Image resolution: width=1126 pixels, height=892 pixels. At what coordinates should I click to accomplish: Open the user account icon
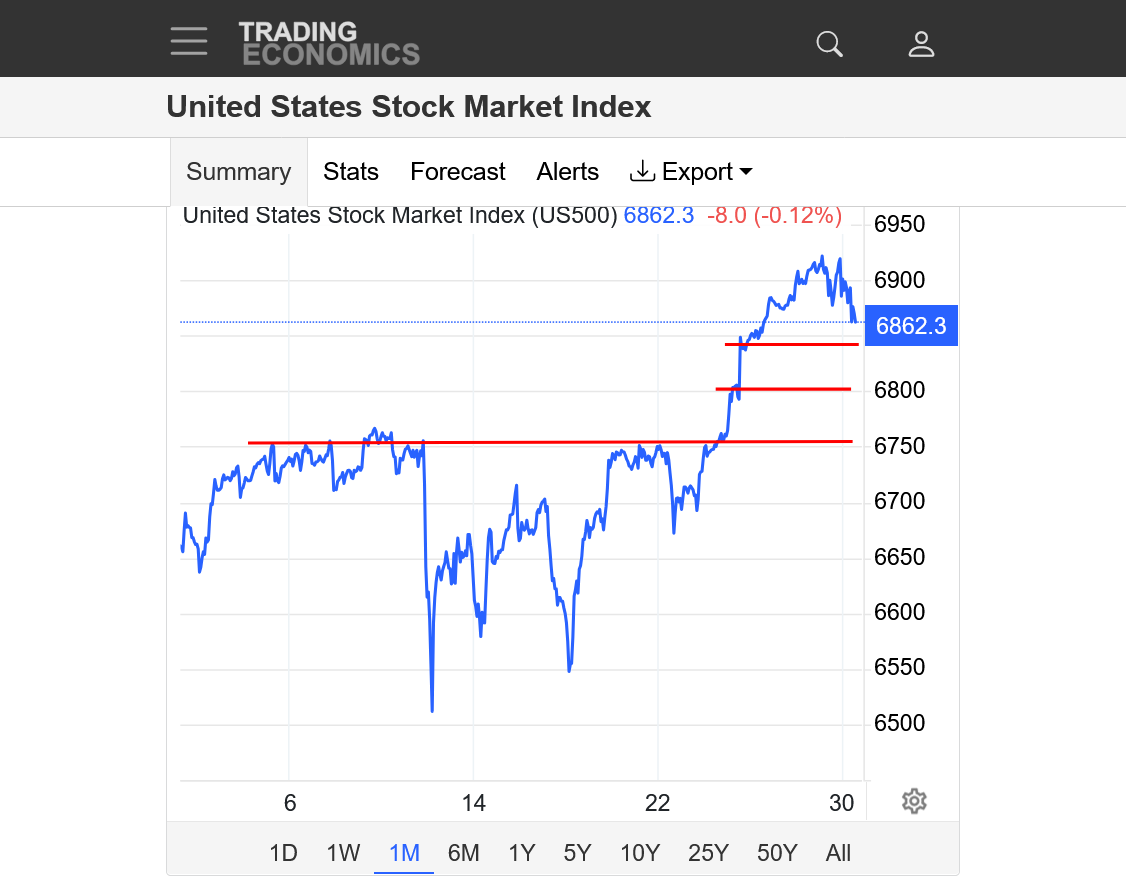tap(921, 44)
